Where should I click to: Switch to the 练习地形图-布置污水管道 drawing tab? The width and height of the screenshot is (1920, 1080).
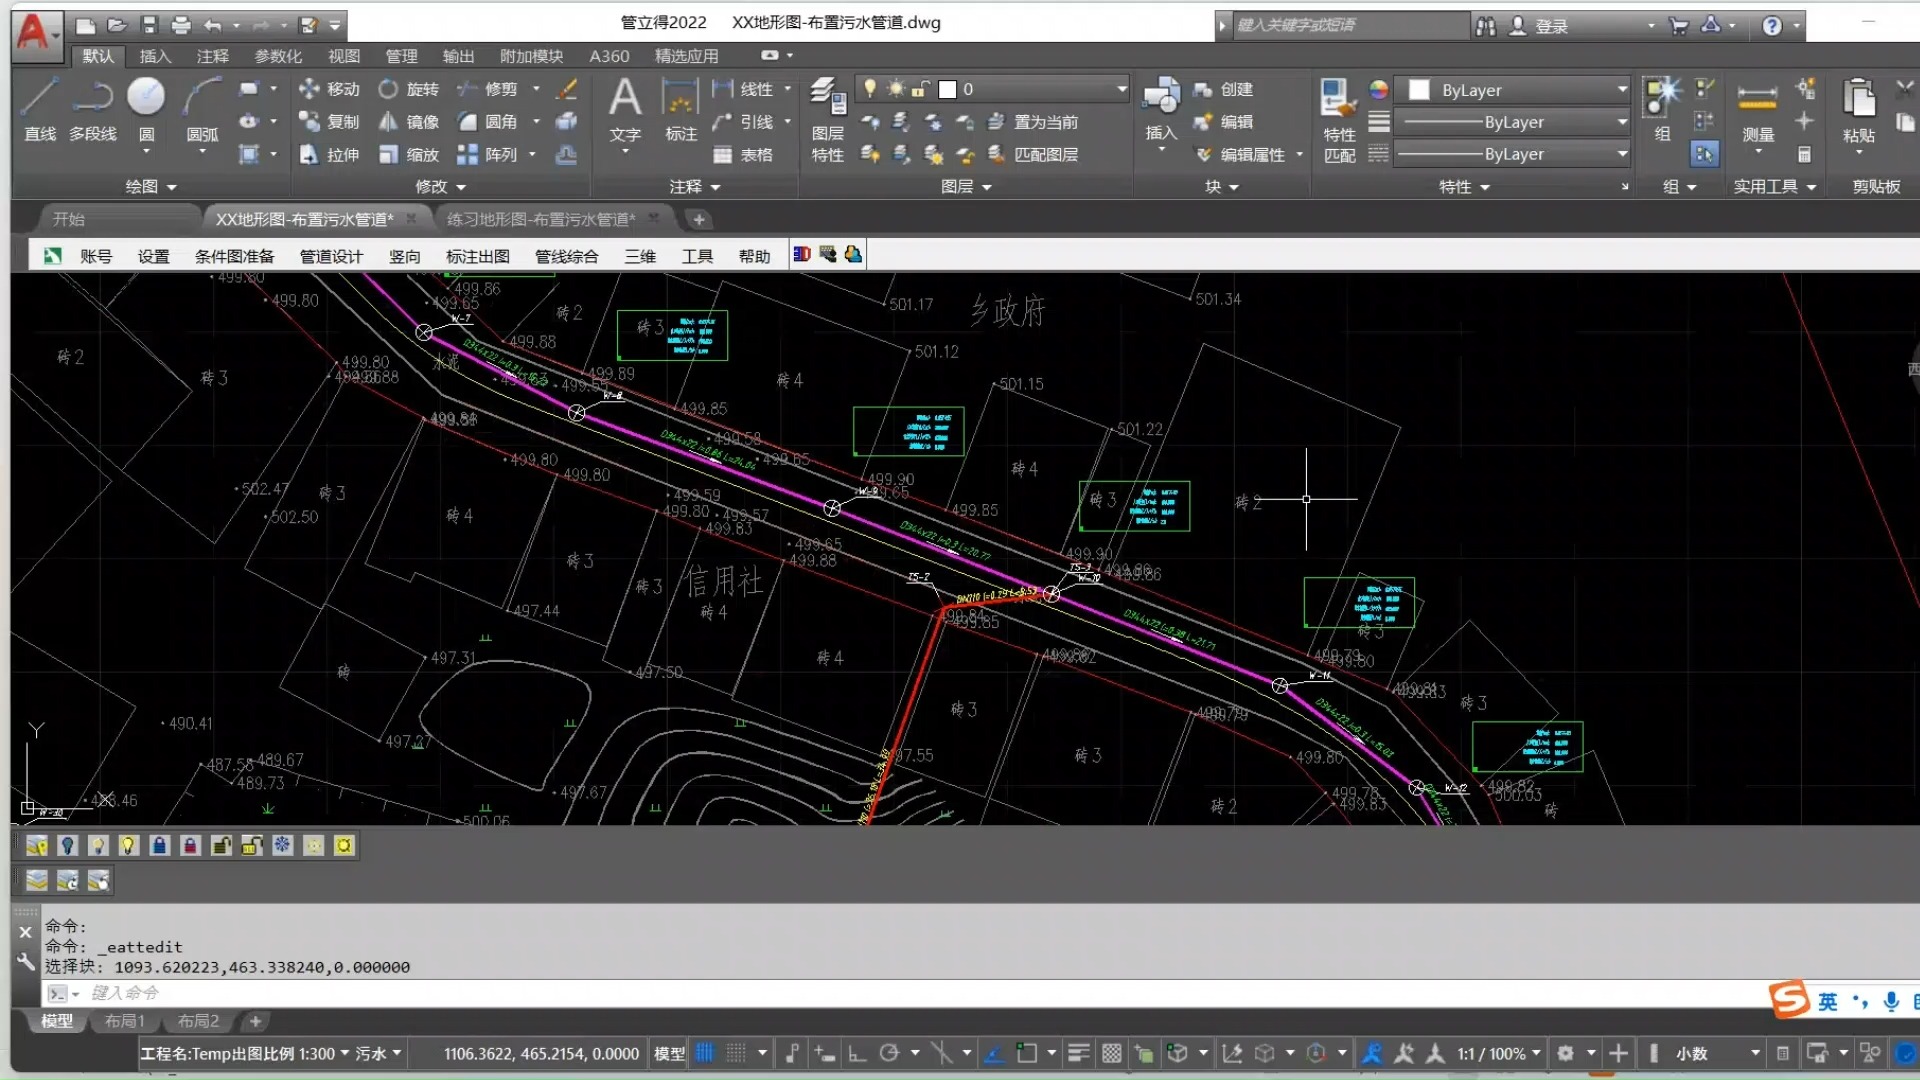click(x=540, y=219)
